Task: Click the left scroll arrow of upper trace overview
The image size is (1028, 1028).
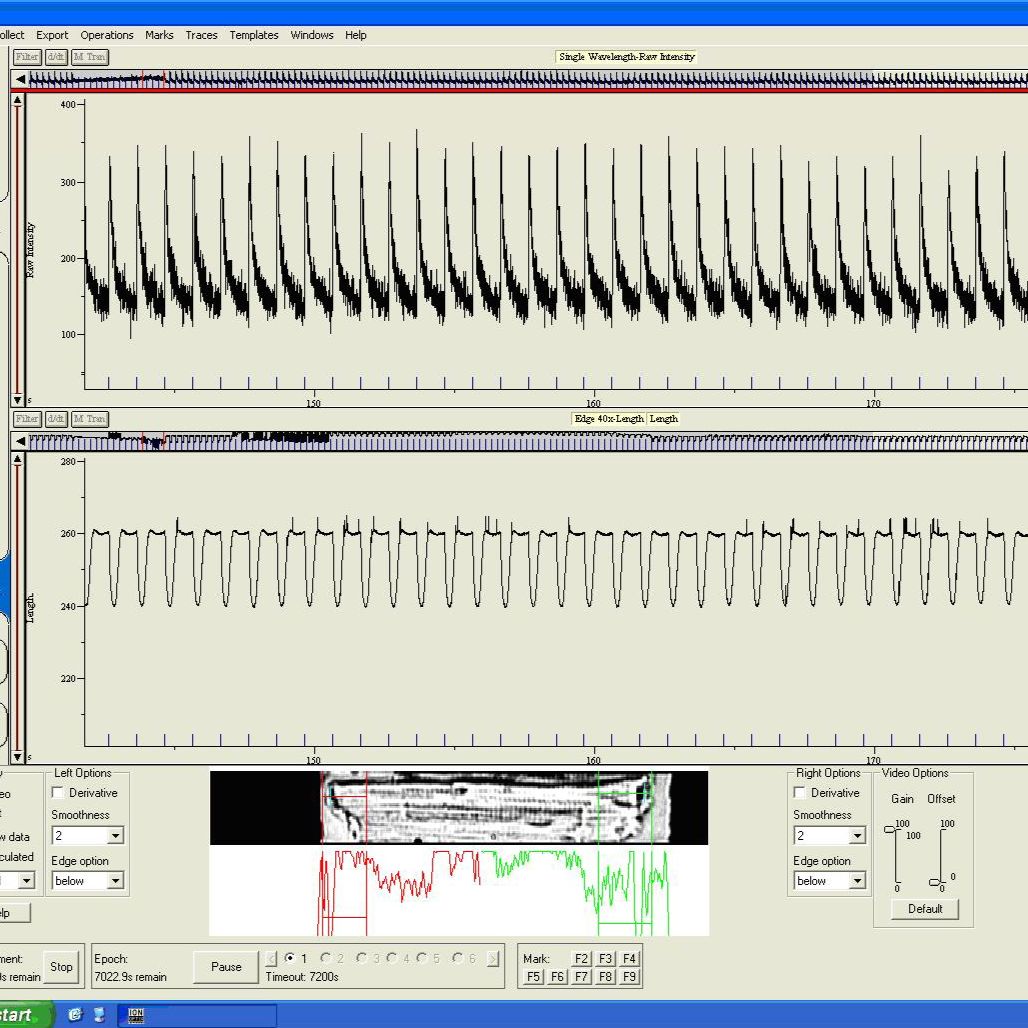Action: point(20,79)
